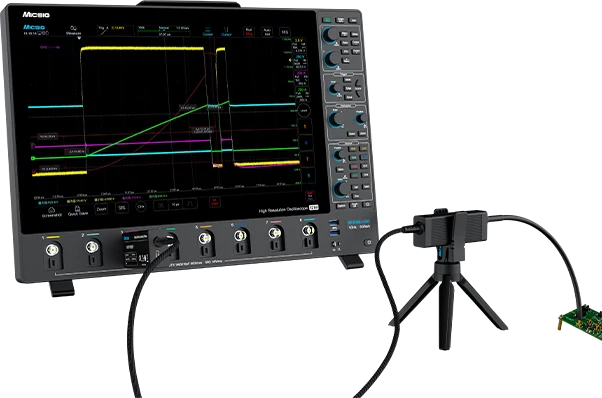The image size is (602, 398).
Task: Turn the small Horizontal position knob
Action: pos(360,119)
